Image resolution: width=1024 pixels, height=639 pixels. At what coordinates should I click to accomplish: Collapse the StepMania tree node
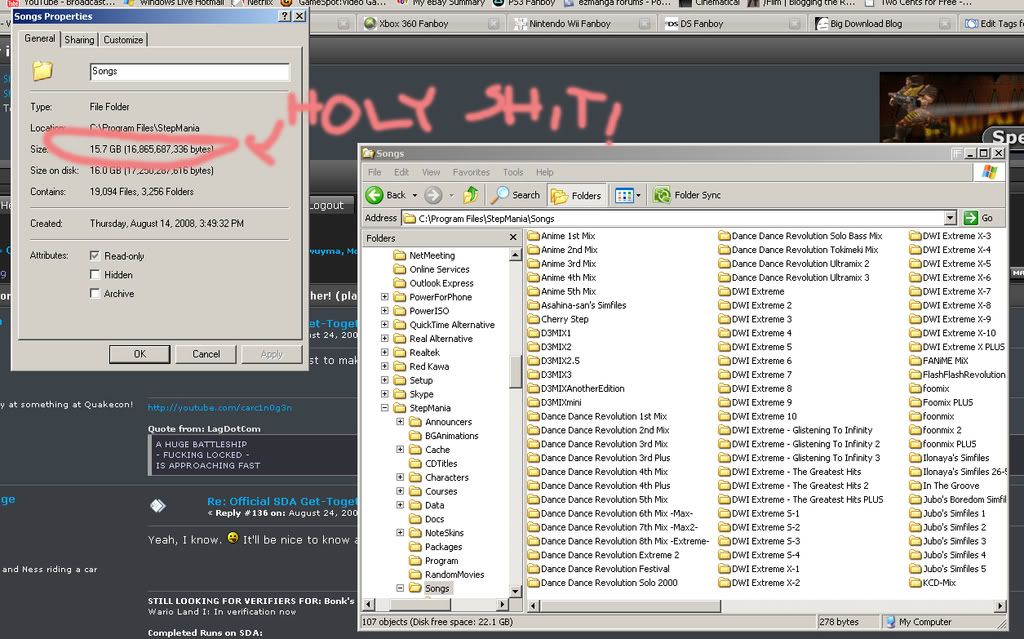[385, 408]
